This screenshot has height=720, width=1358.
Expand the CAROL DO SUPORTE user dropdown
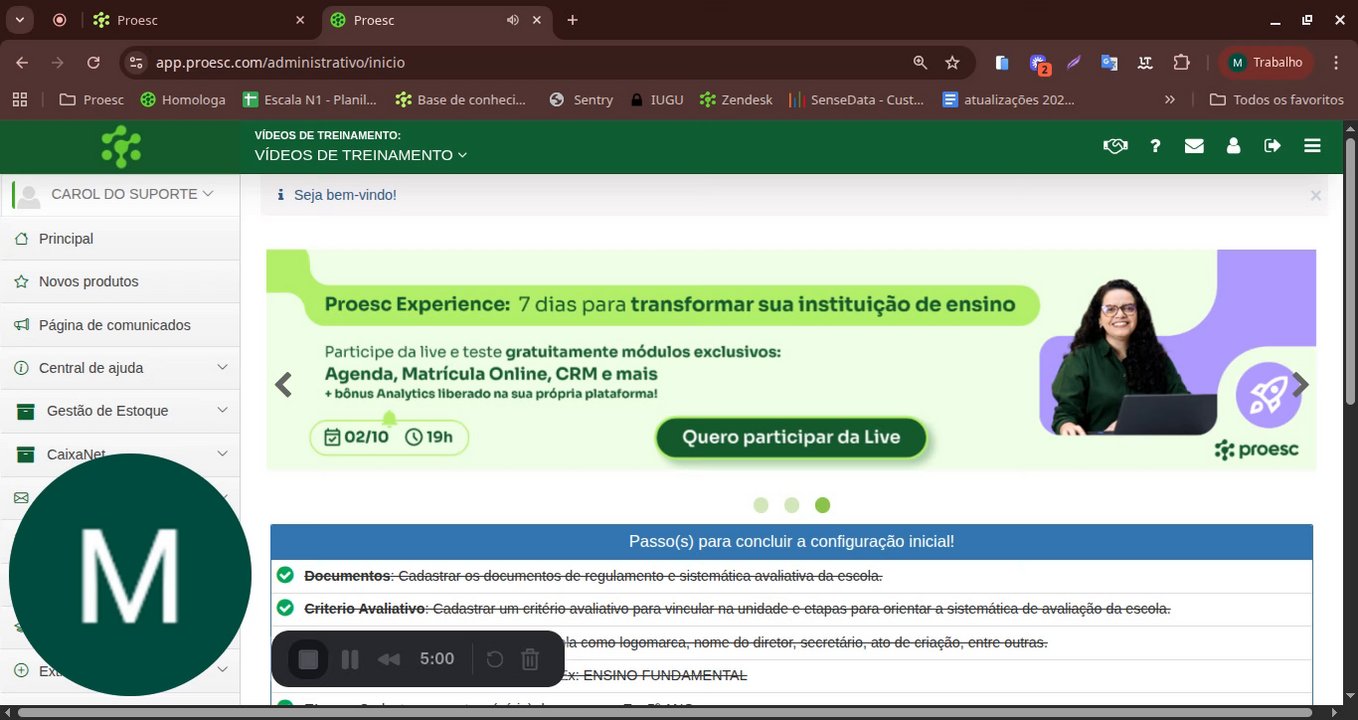pos(132,194)
